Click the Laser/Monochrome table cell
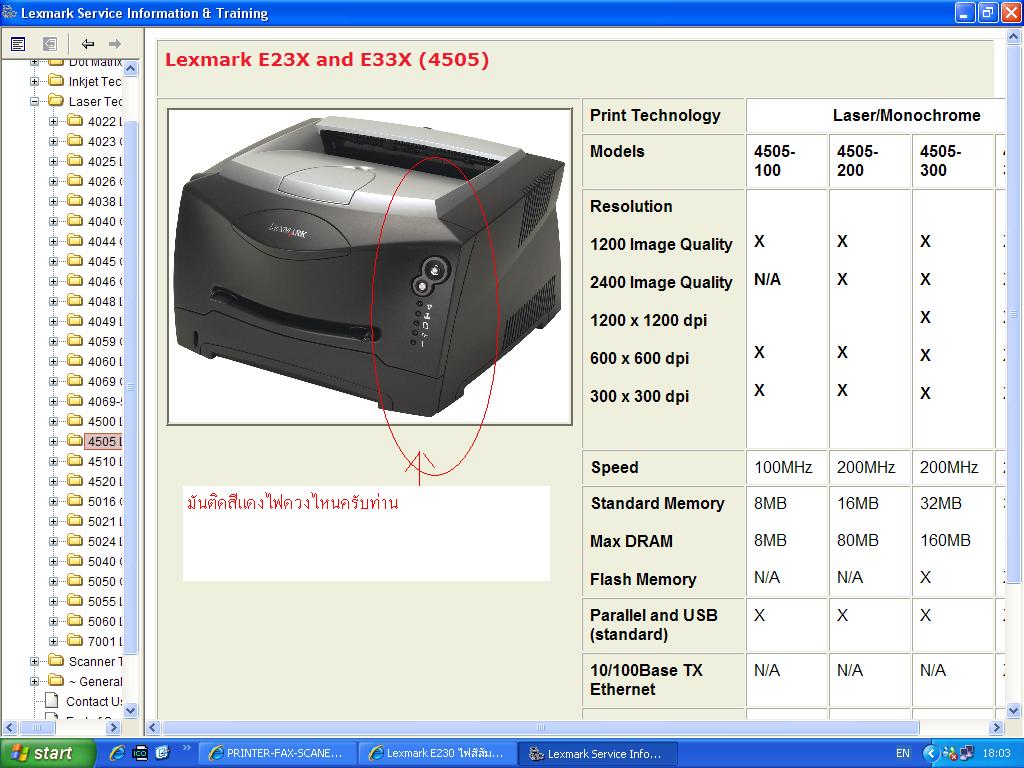This screenshot has height=768, width=1024. point(906,116)
